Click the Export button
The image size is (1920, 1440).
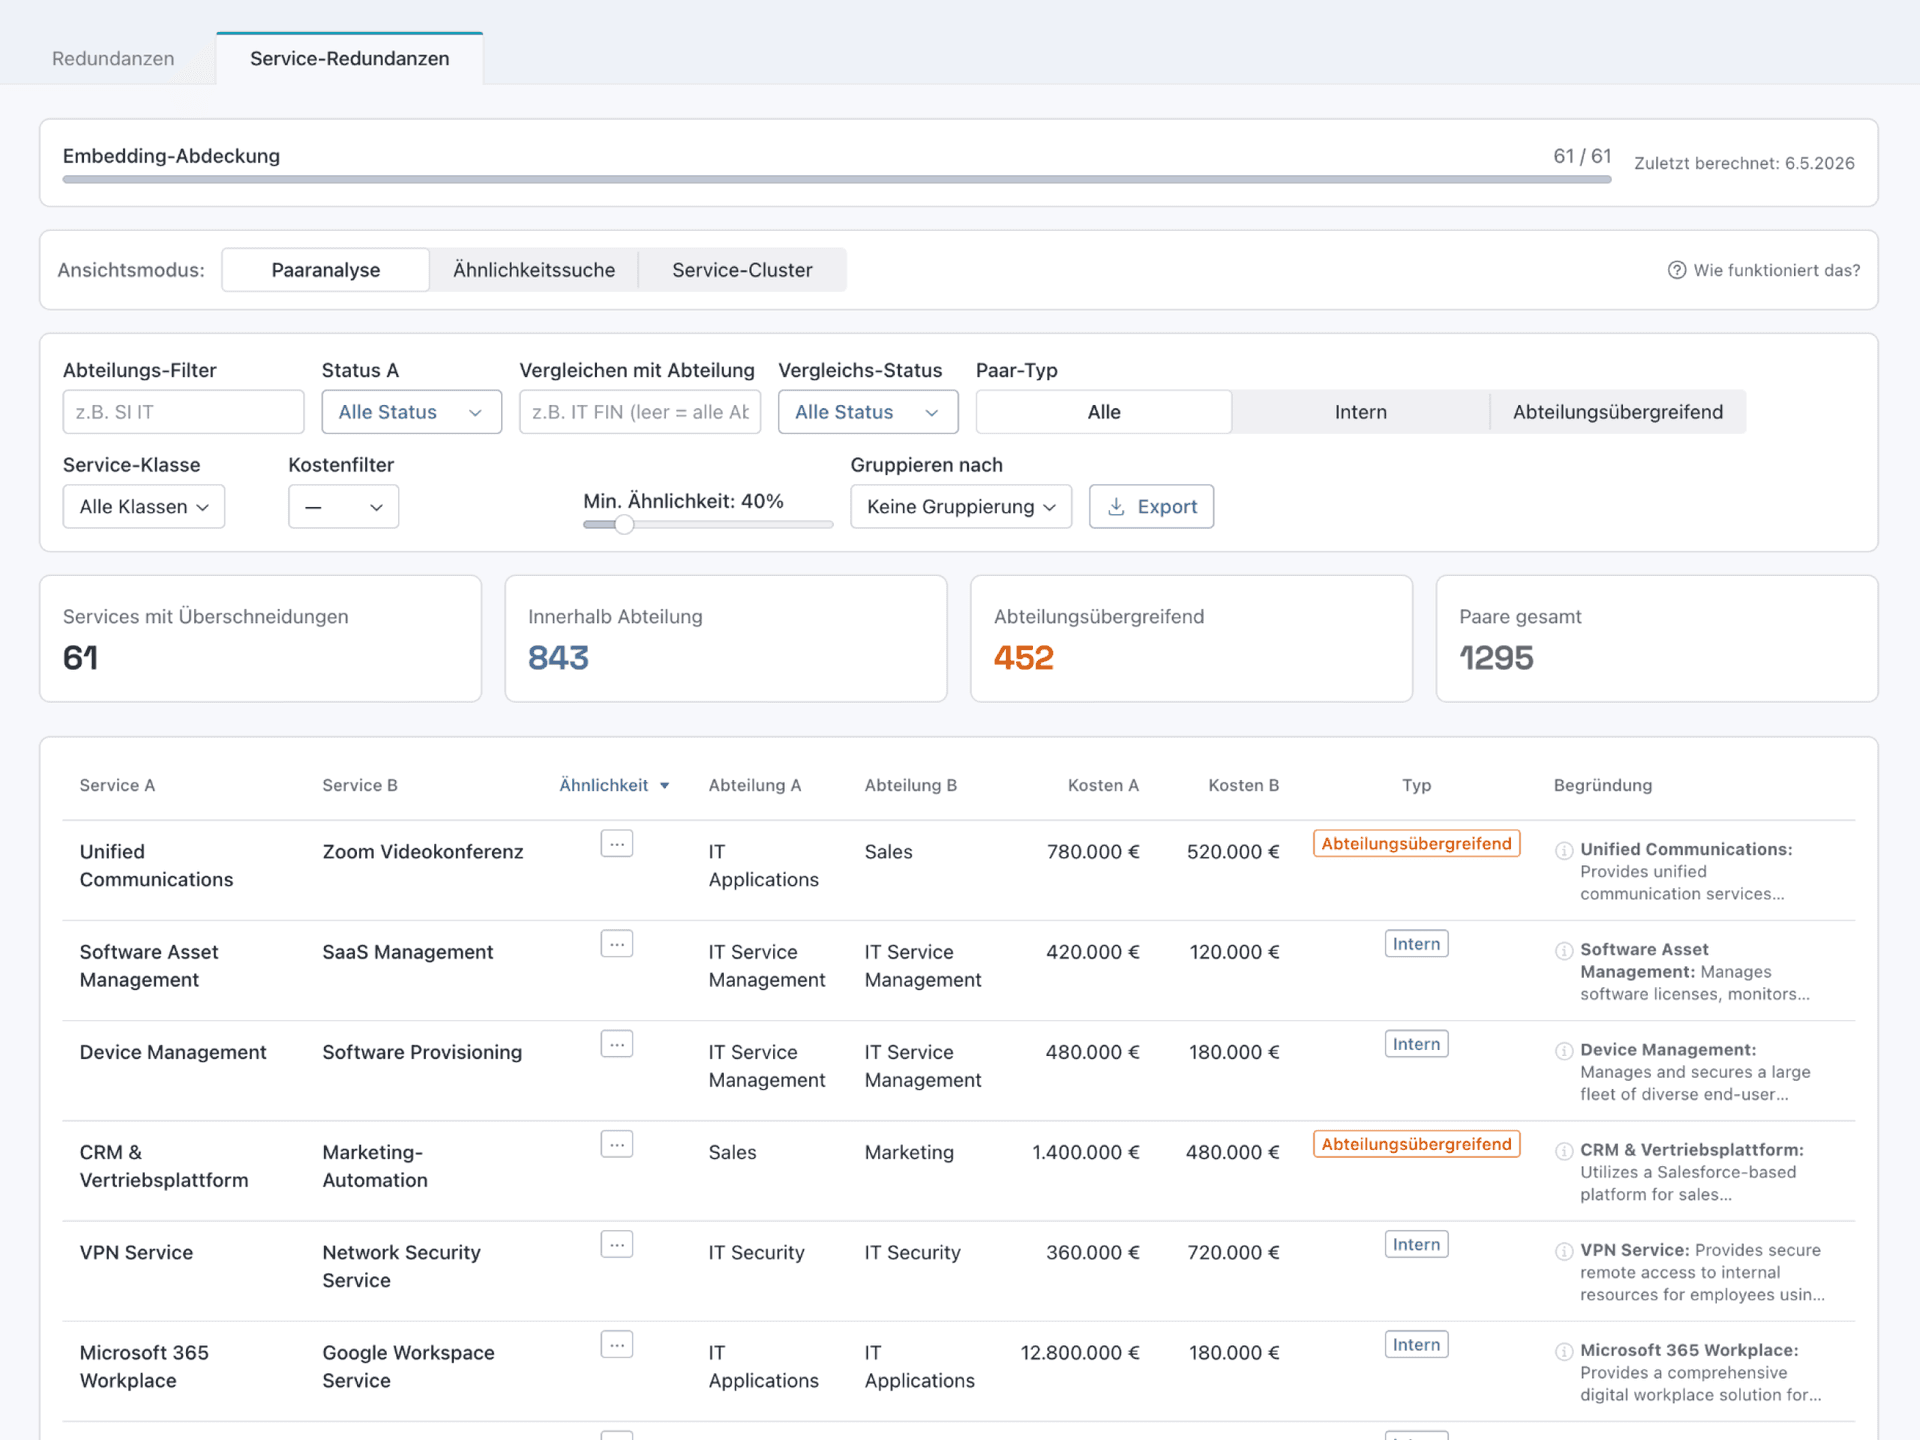point(1151,507)
